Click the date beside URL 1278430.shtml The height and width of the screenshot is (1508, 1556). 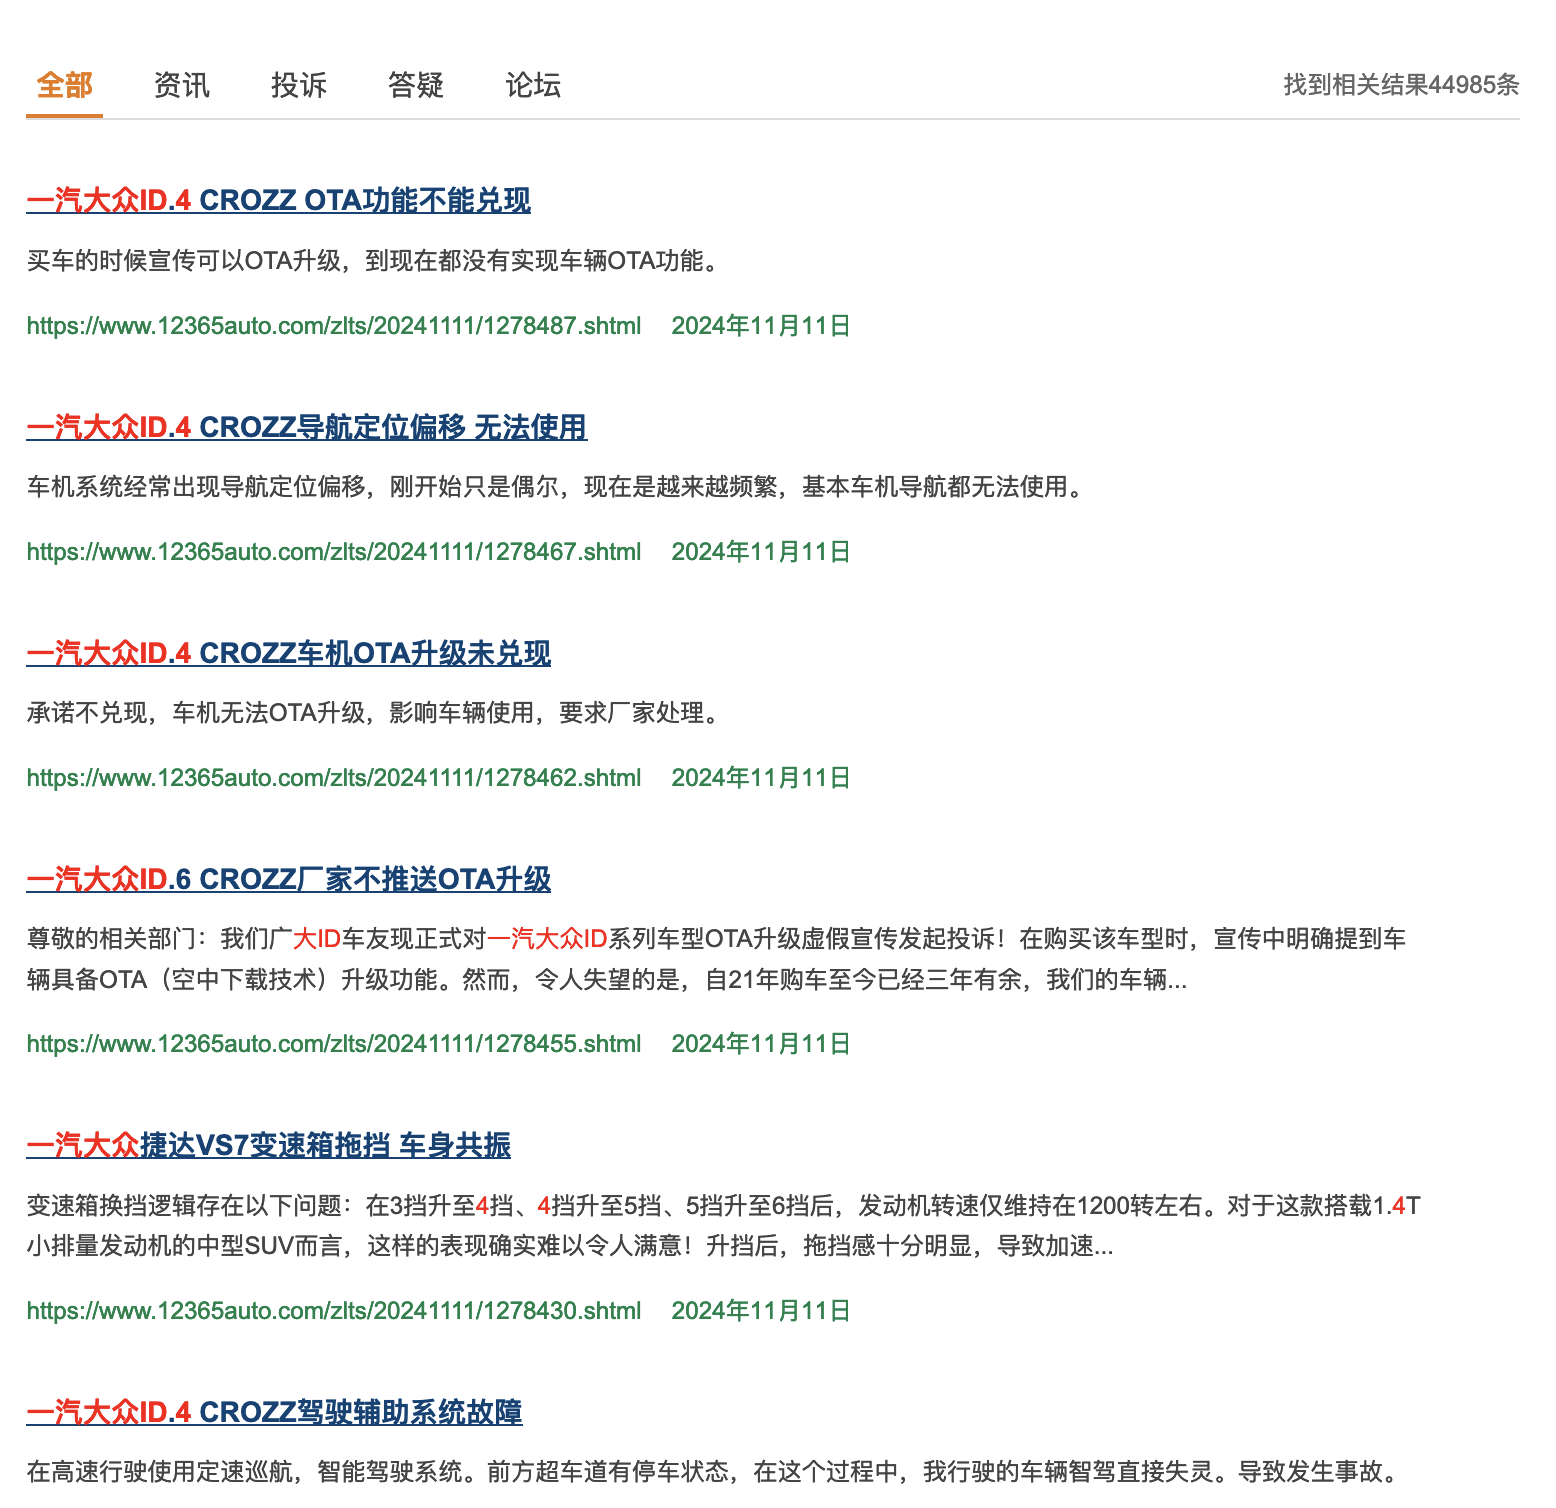(x=761, y=1310)
